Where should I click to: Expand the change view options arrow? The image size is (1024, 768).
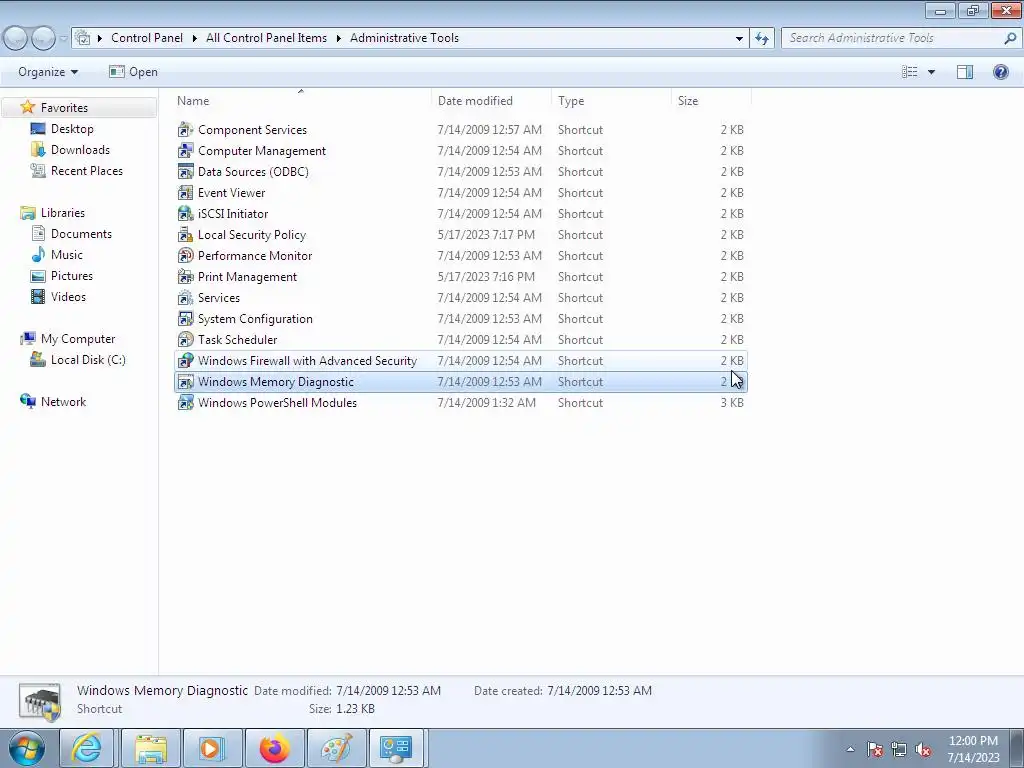(x=931, y=72)
